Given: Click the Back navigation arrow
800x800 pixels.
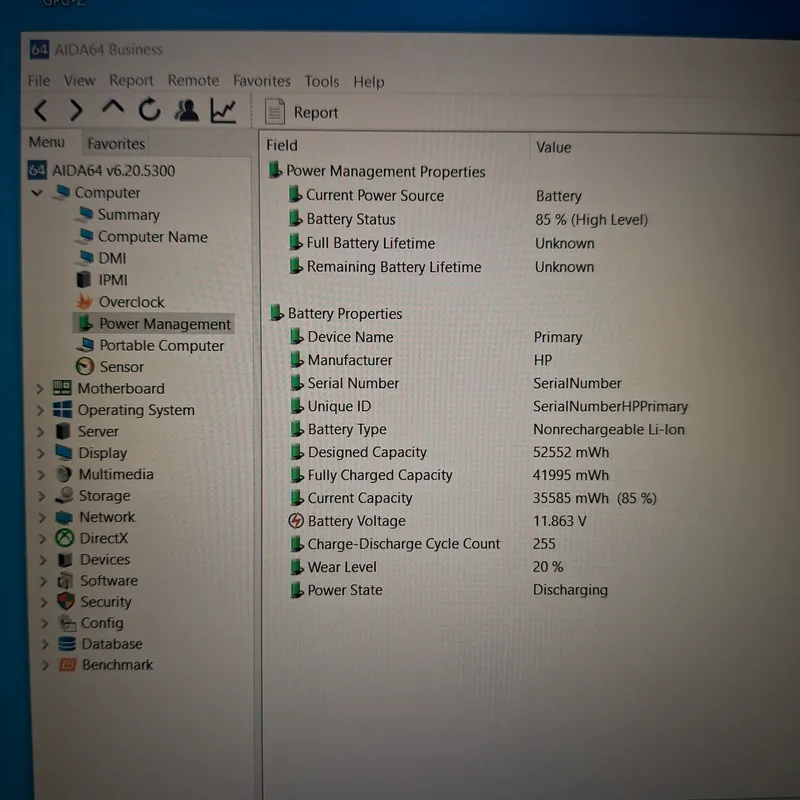Looking at the screenshot, I should (41, 110).
